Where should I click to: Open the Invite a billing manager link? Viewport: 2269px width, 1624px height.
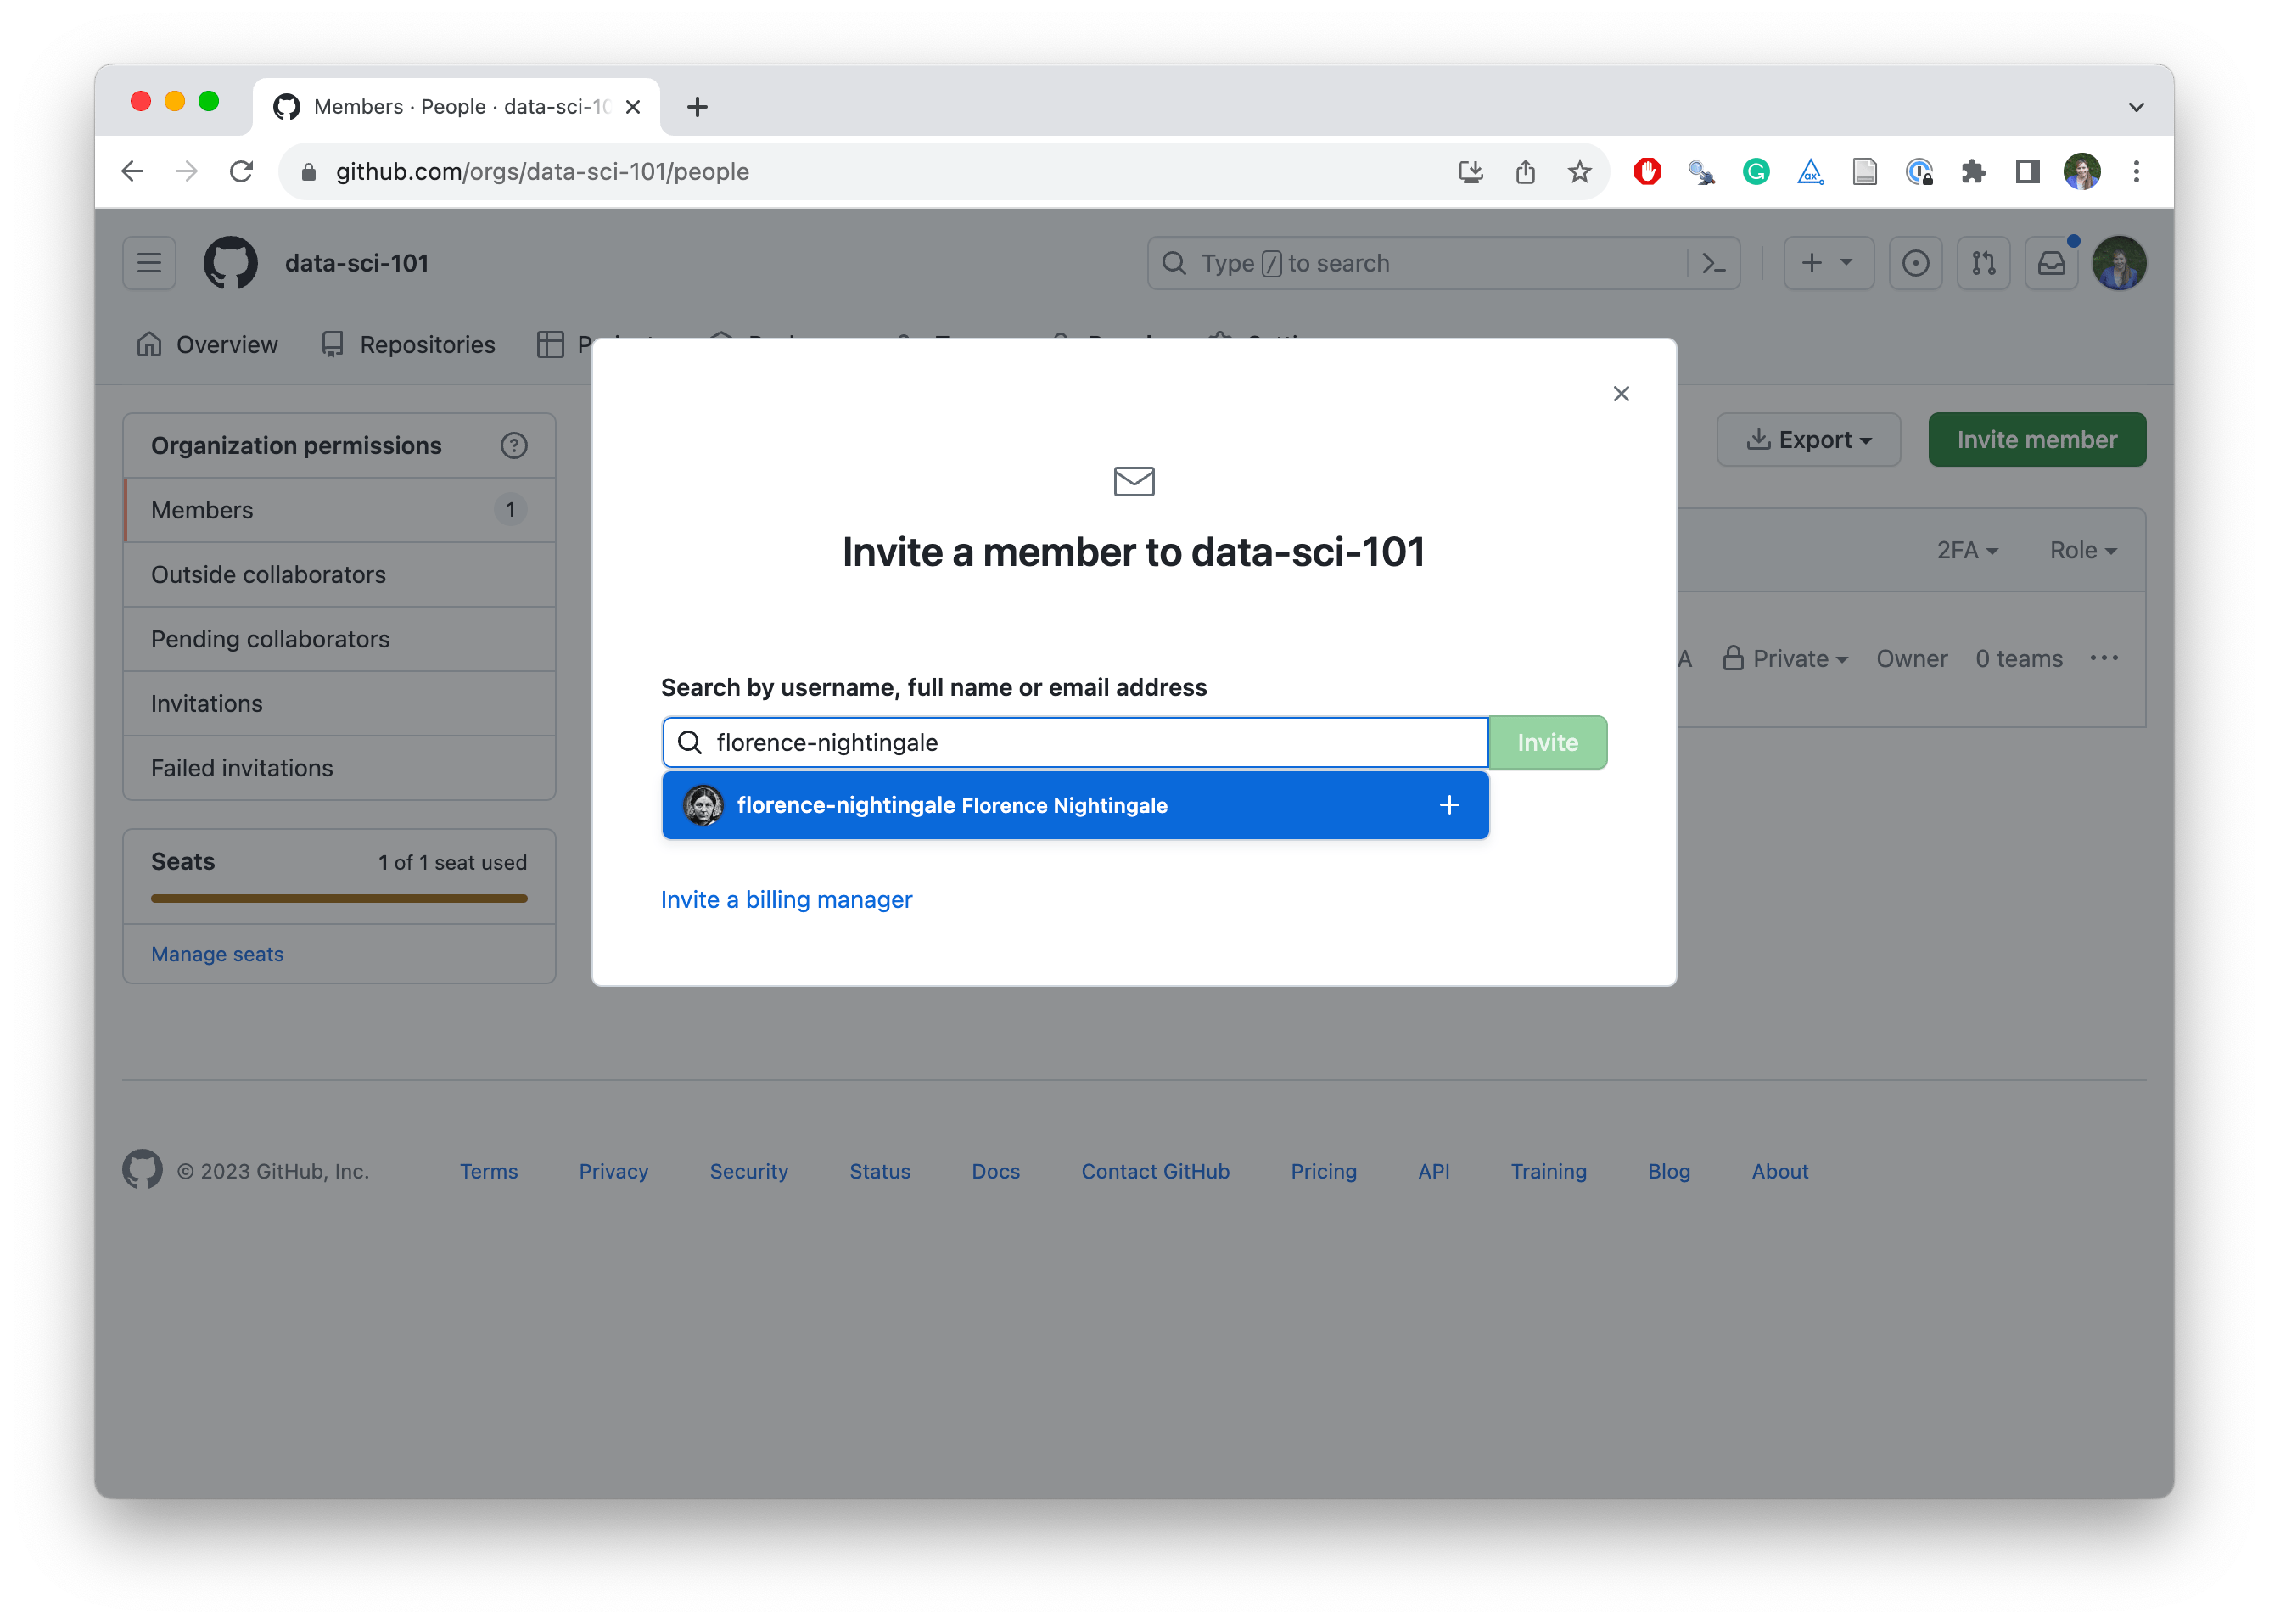(785, 899)
